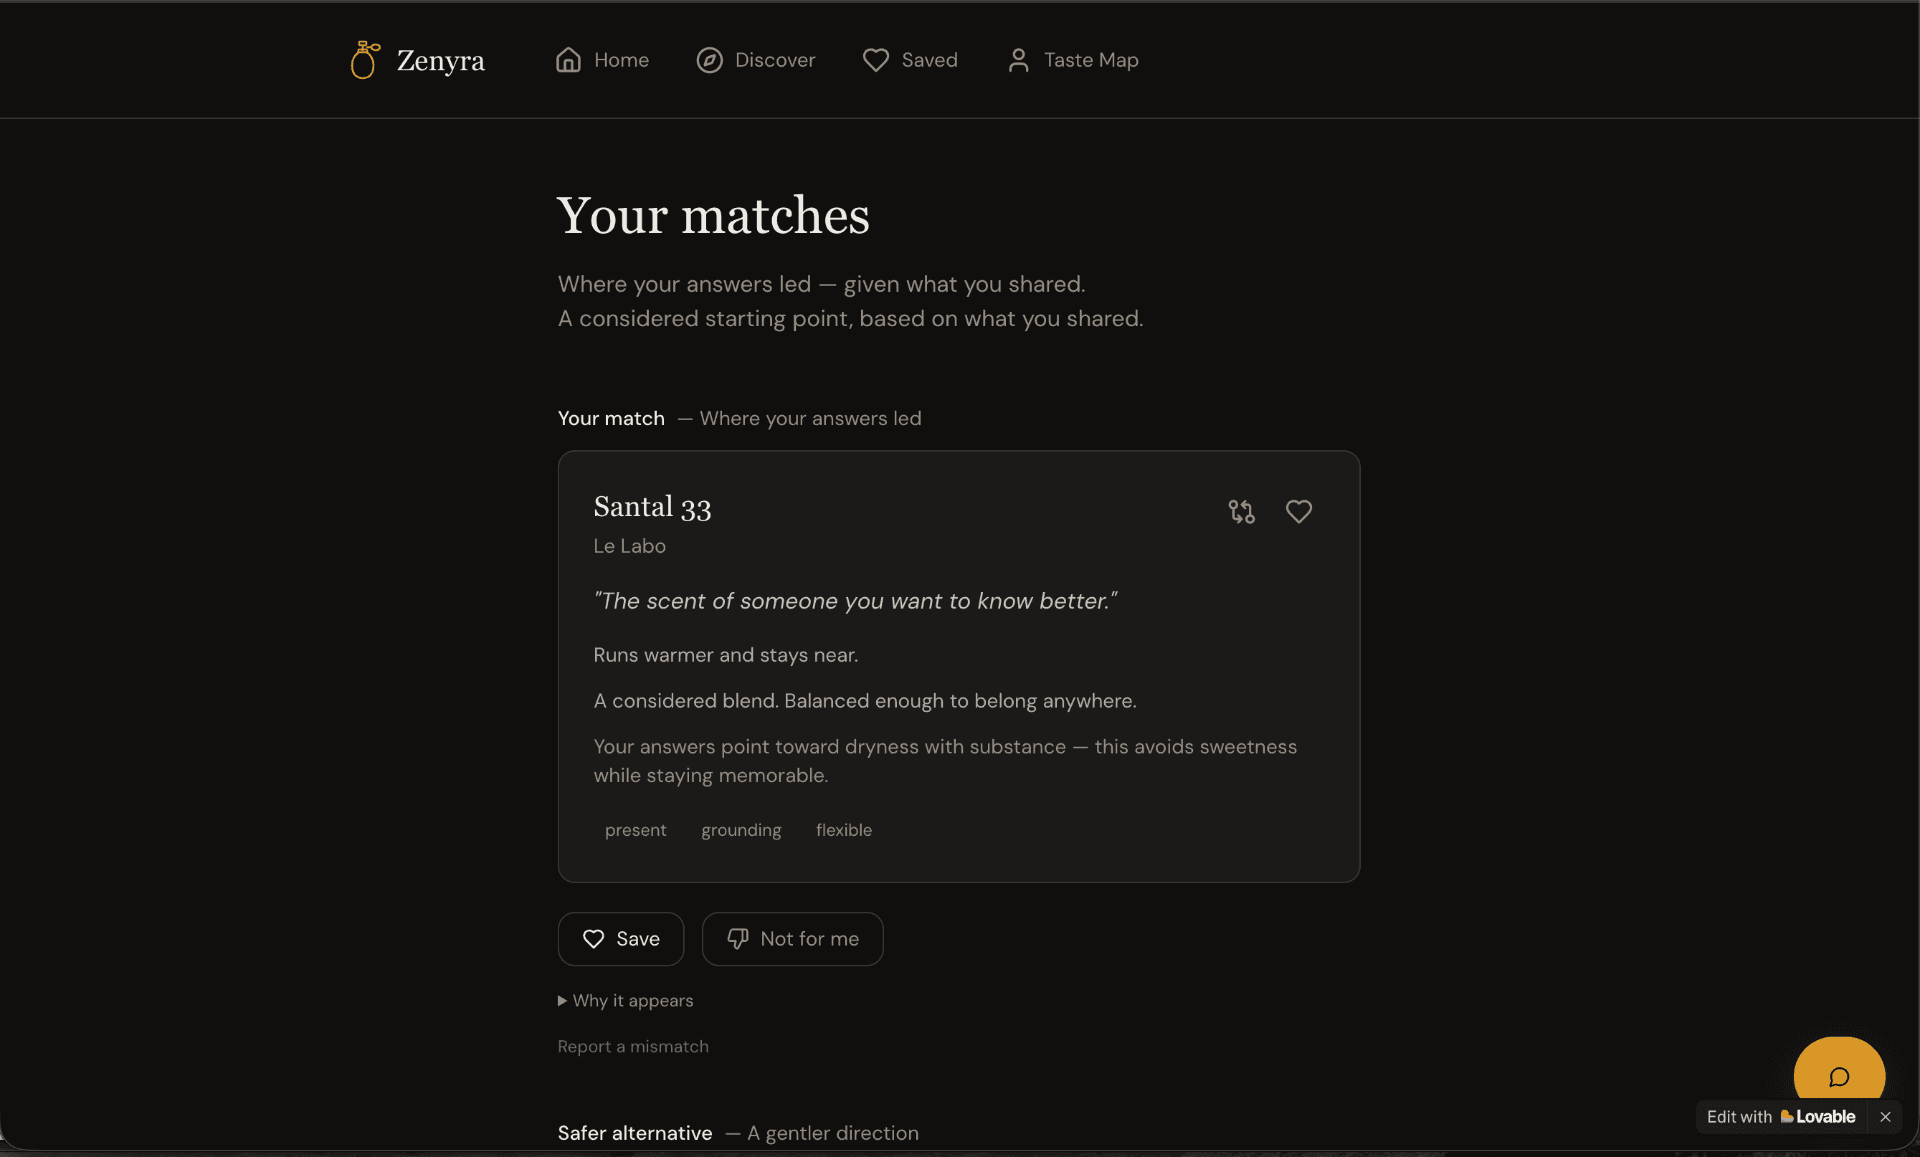1920x1157 pixels.
Task: Favorite Santal 33 using the card's heart icon
Action: (1298, 511)
